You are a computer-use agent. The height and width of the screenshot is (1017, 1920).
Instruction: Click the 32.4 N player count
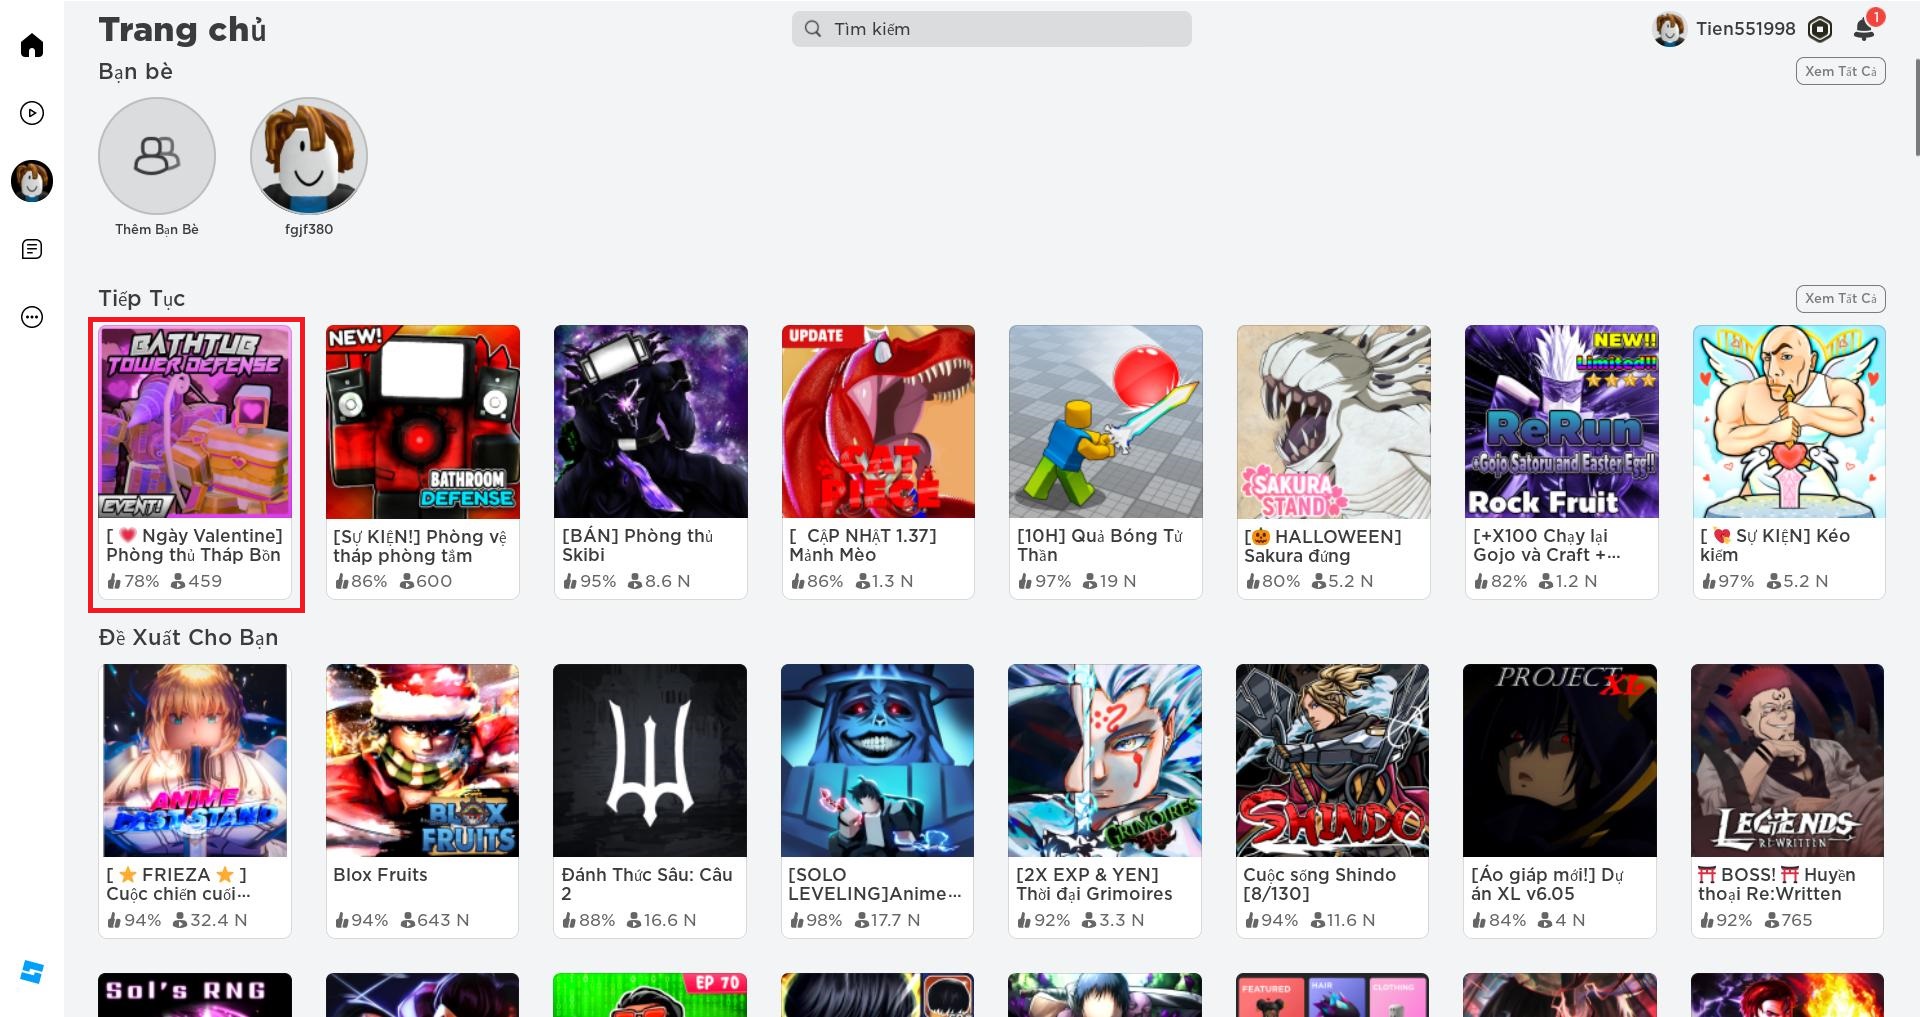click(x=210, y=920)
